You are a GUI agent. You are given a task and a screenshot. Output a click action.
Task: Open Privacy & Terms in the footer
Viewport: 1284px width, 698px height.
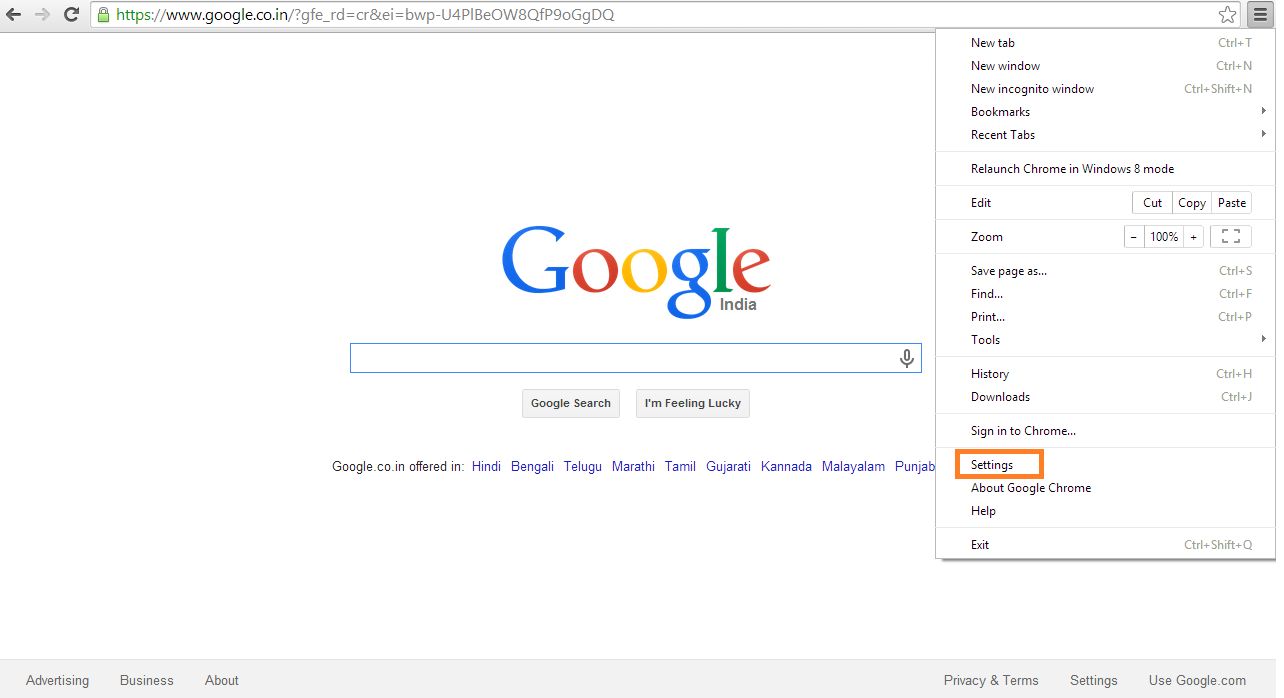pos(991,680)
